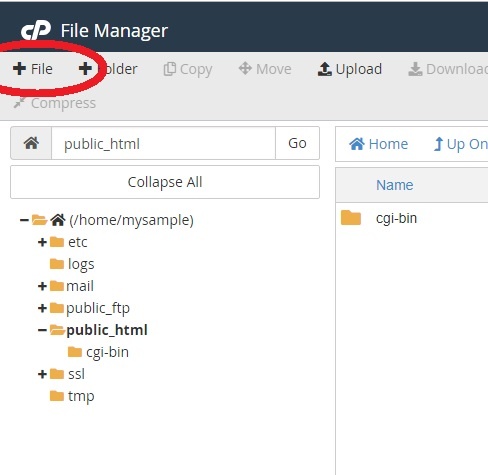Screen dimensions: 488x475
Task: Click the Go button
Action: [297, 143]
